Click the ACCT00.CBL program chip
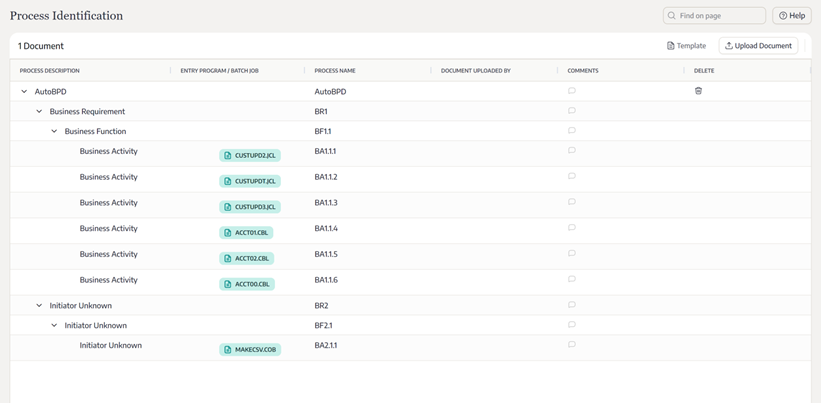Screen dimensions: 821x403 point(247,284)
